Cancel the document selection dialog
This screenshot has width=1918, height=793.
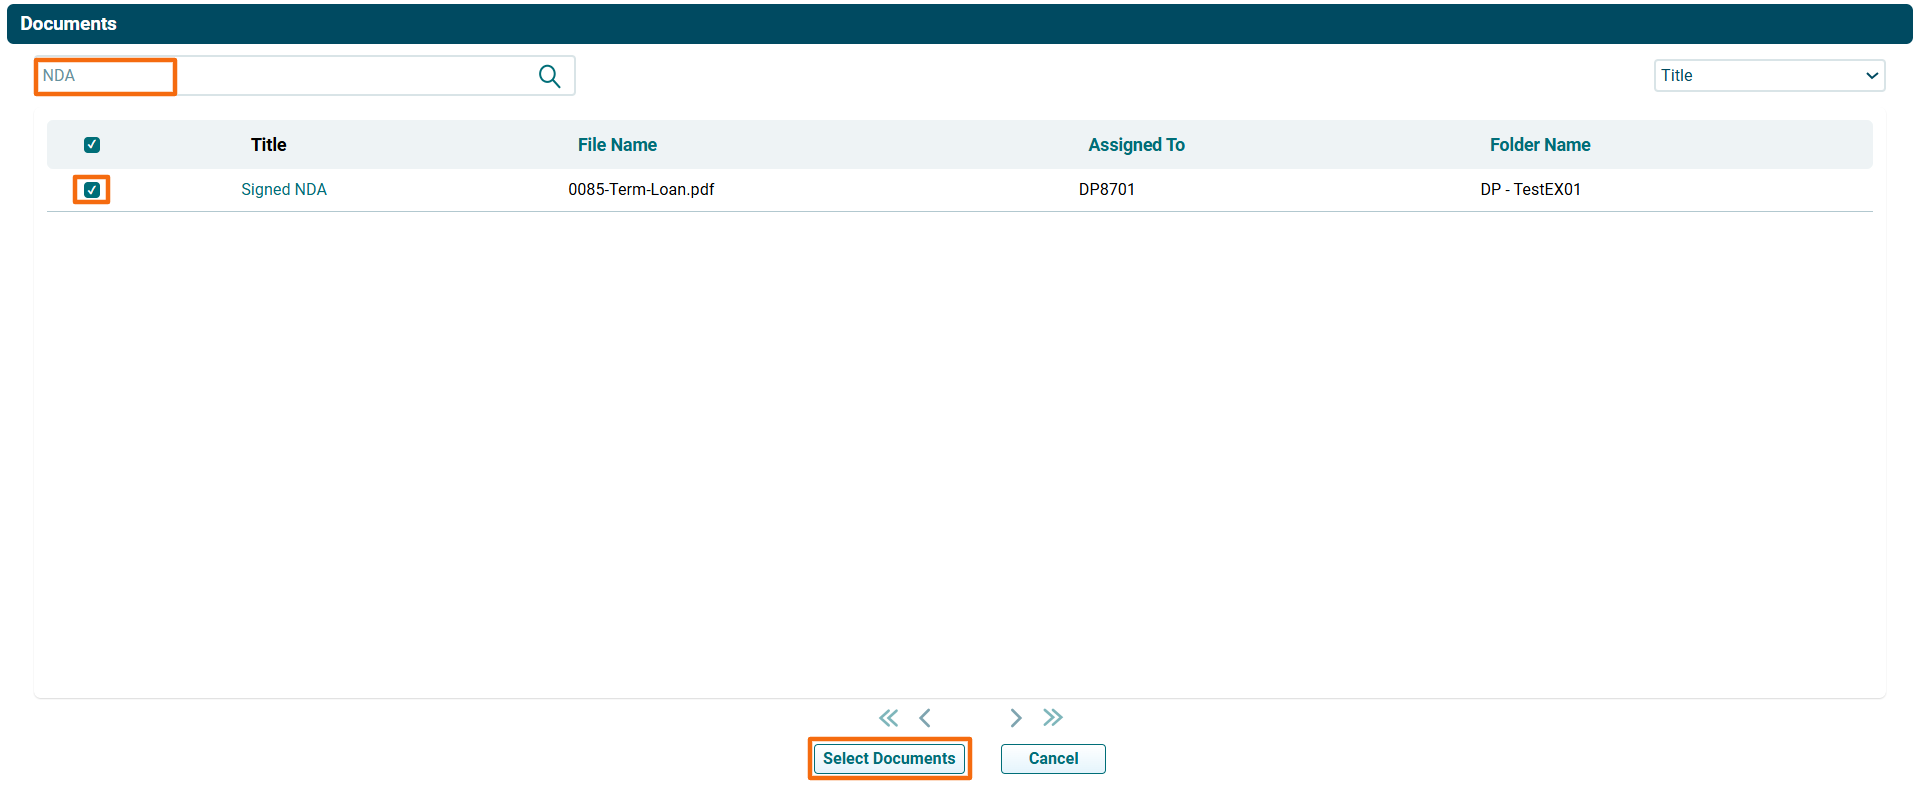(x=1053, y=759)
